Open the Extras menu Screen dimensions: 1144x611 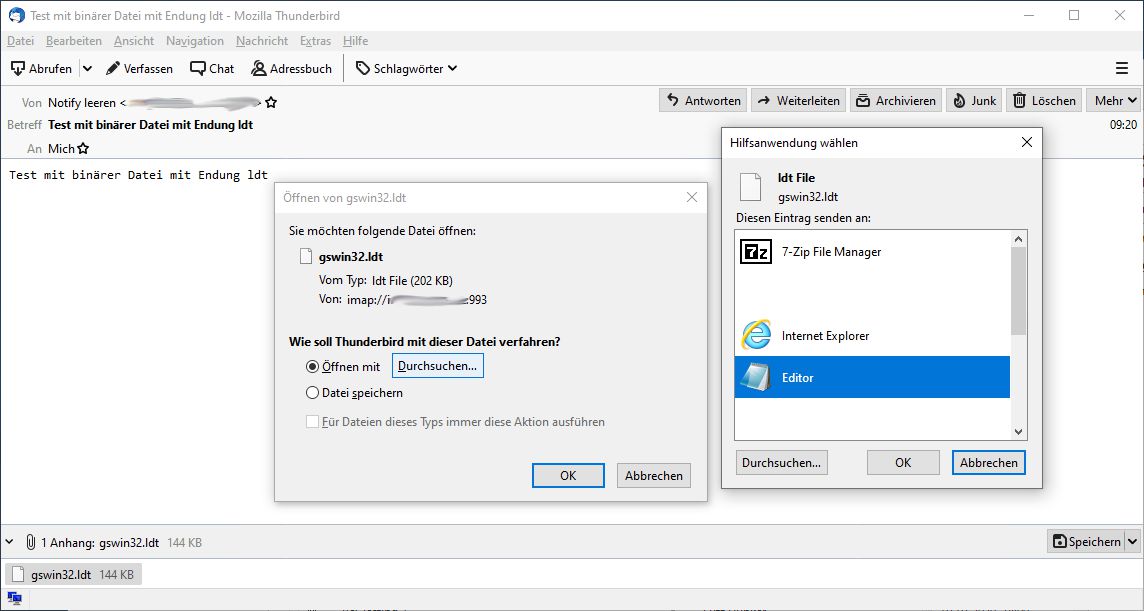pos(315,41)
